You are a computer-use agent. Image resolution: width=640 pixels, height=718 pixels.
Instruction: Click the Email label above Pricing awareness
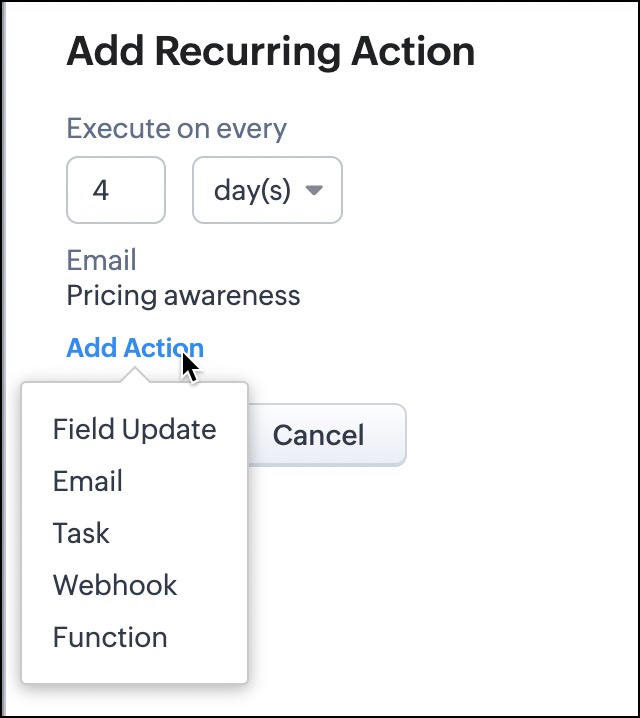pos(101,261)
